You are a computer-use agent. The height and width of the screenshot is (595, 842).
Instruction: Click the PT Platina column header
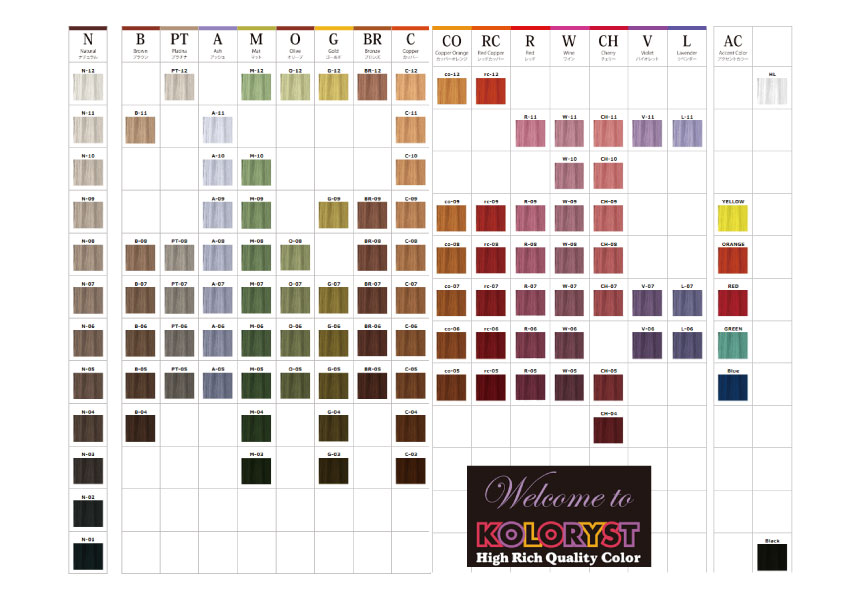tap(179, 43)
